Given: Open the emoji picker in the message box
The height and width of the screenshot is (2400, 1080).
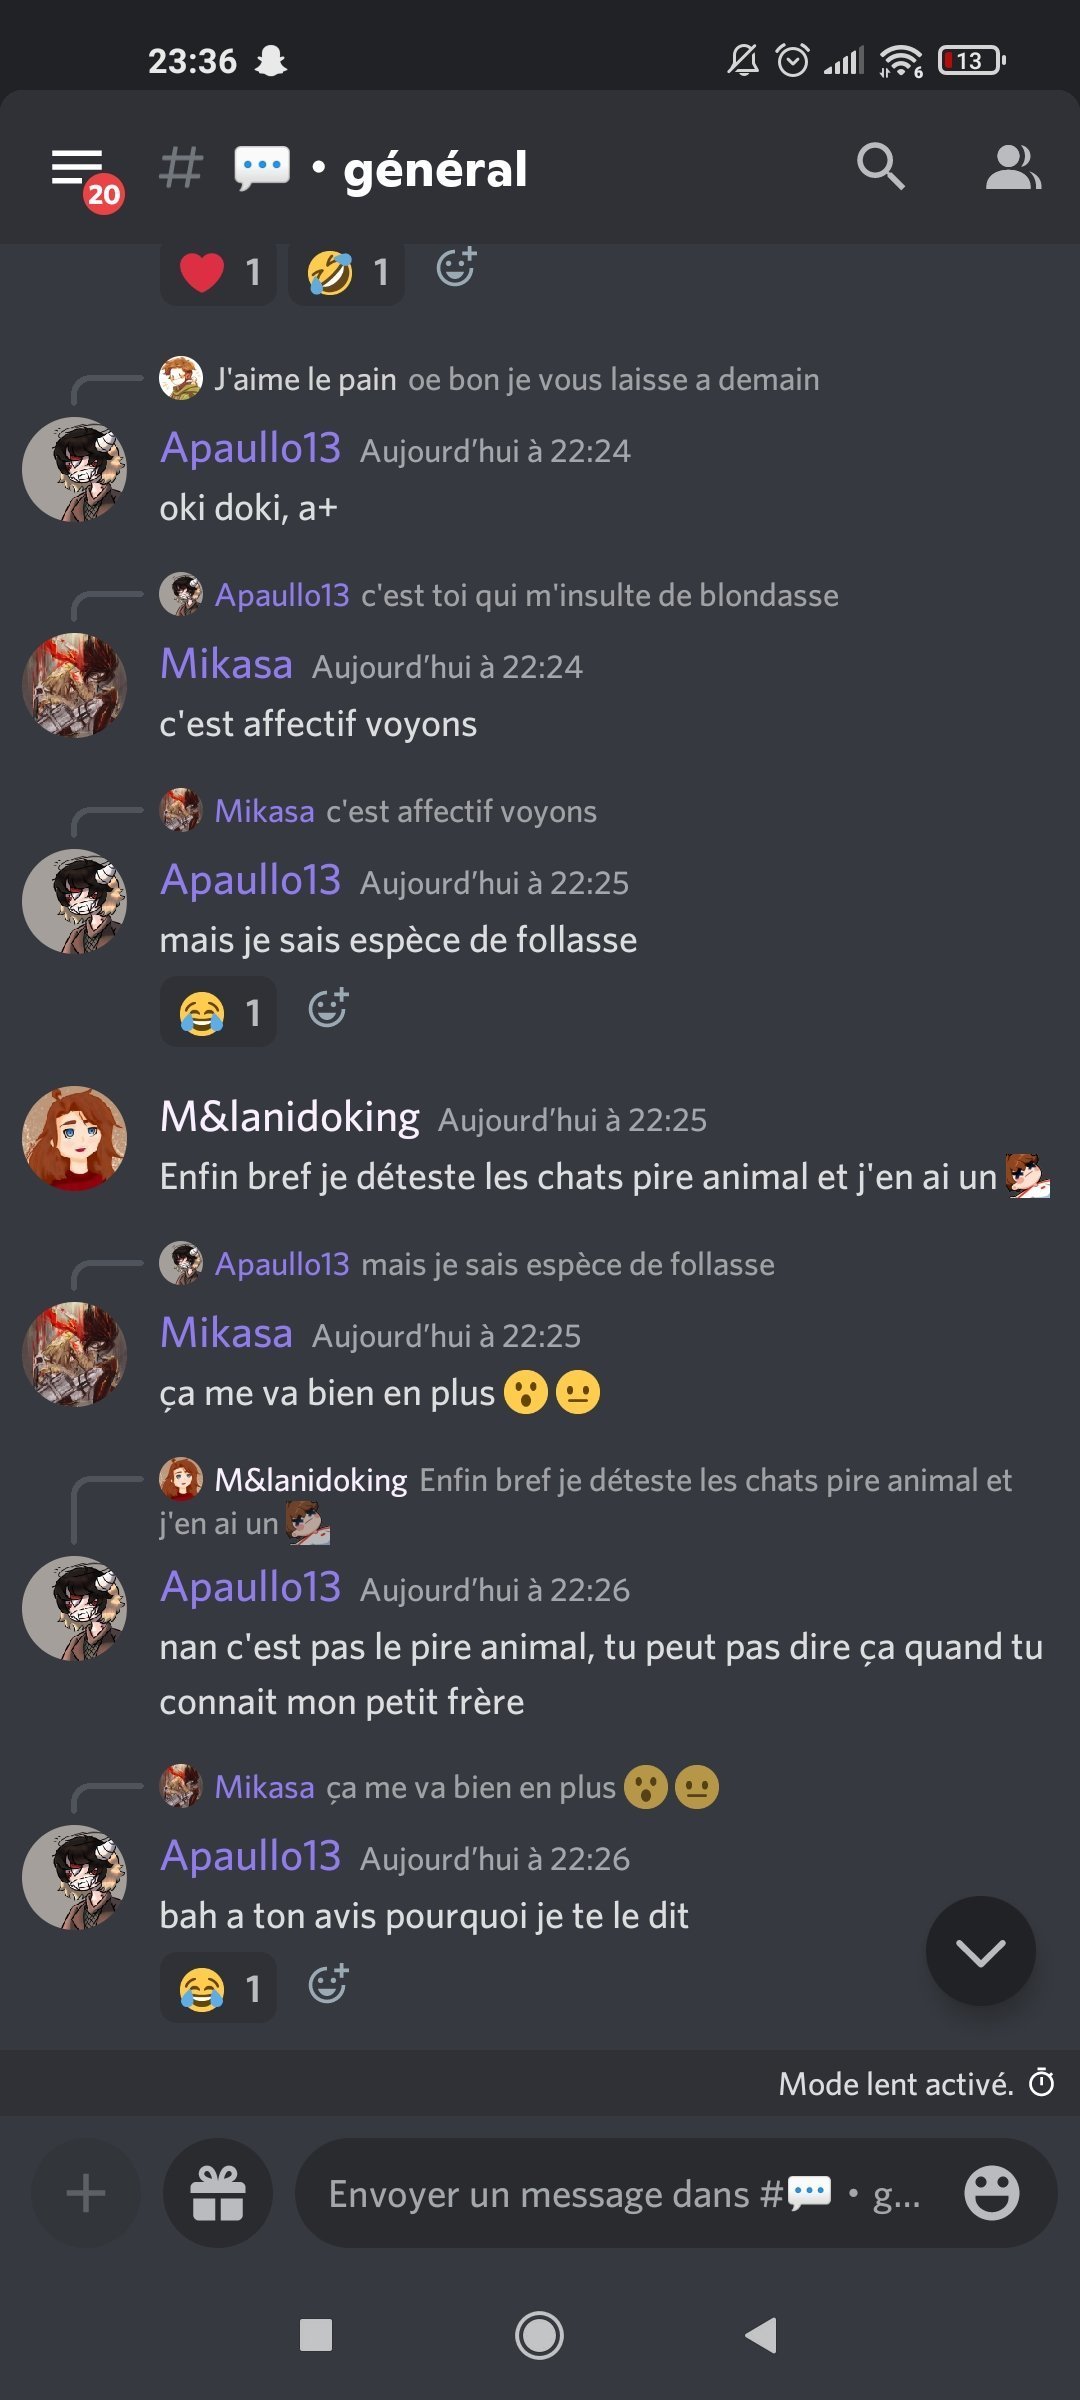Looking at the screenshot, I should 991,2193.
